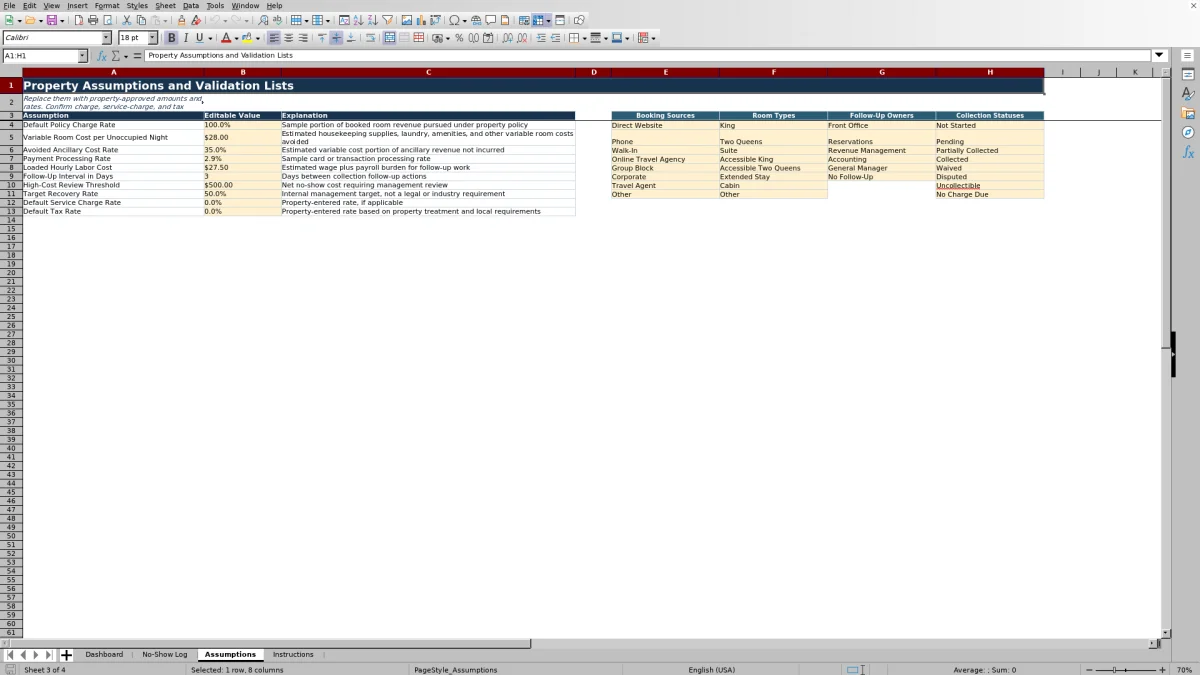Viewport: 1200px width, 675px height.
Task: Open the Font Name dropdown
Action: pyautogui.click(x=107, y=38)
